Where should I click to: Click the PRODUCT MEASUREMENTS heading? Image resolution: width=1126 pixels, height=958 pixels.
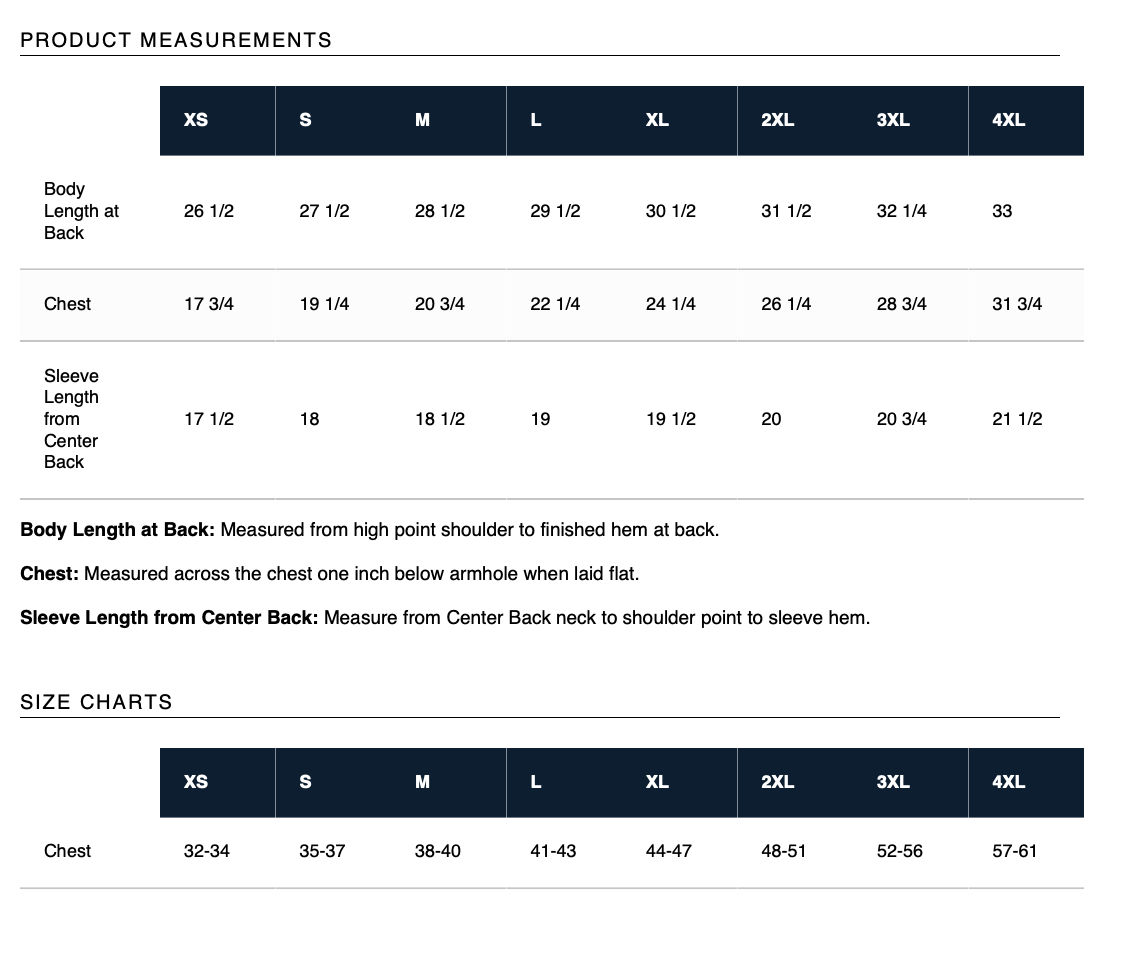click(x=176, y=40)
